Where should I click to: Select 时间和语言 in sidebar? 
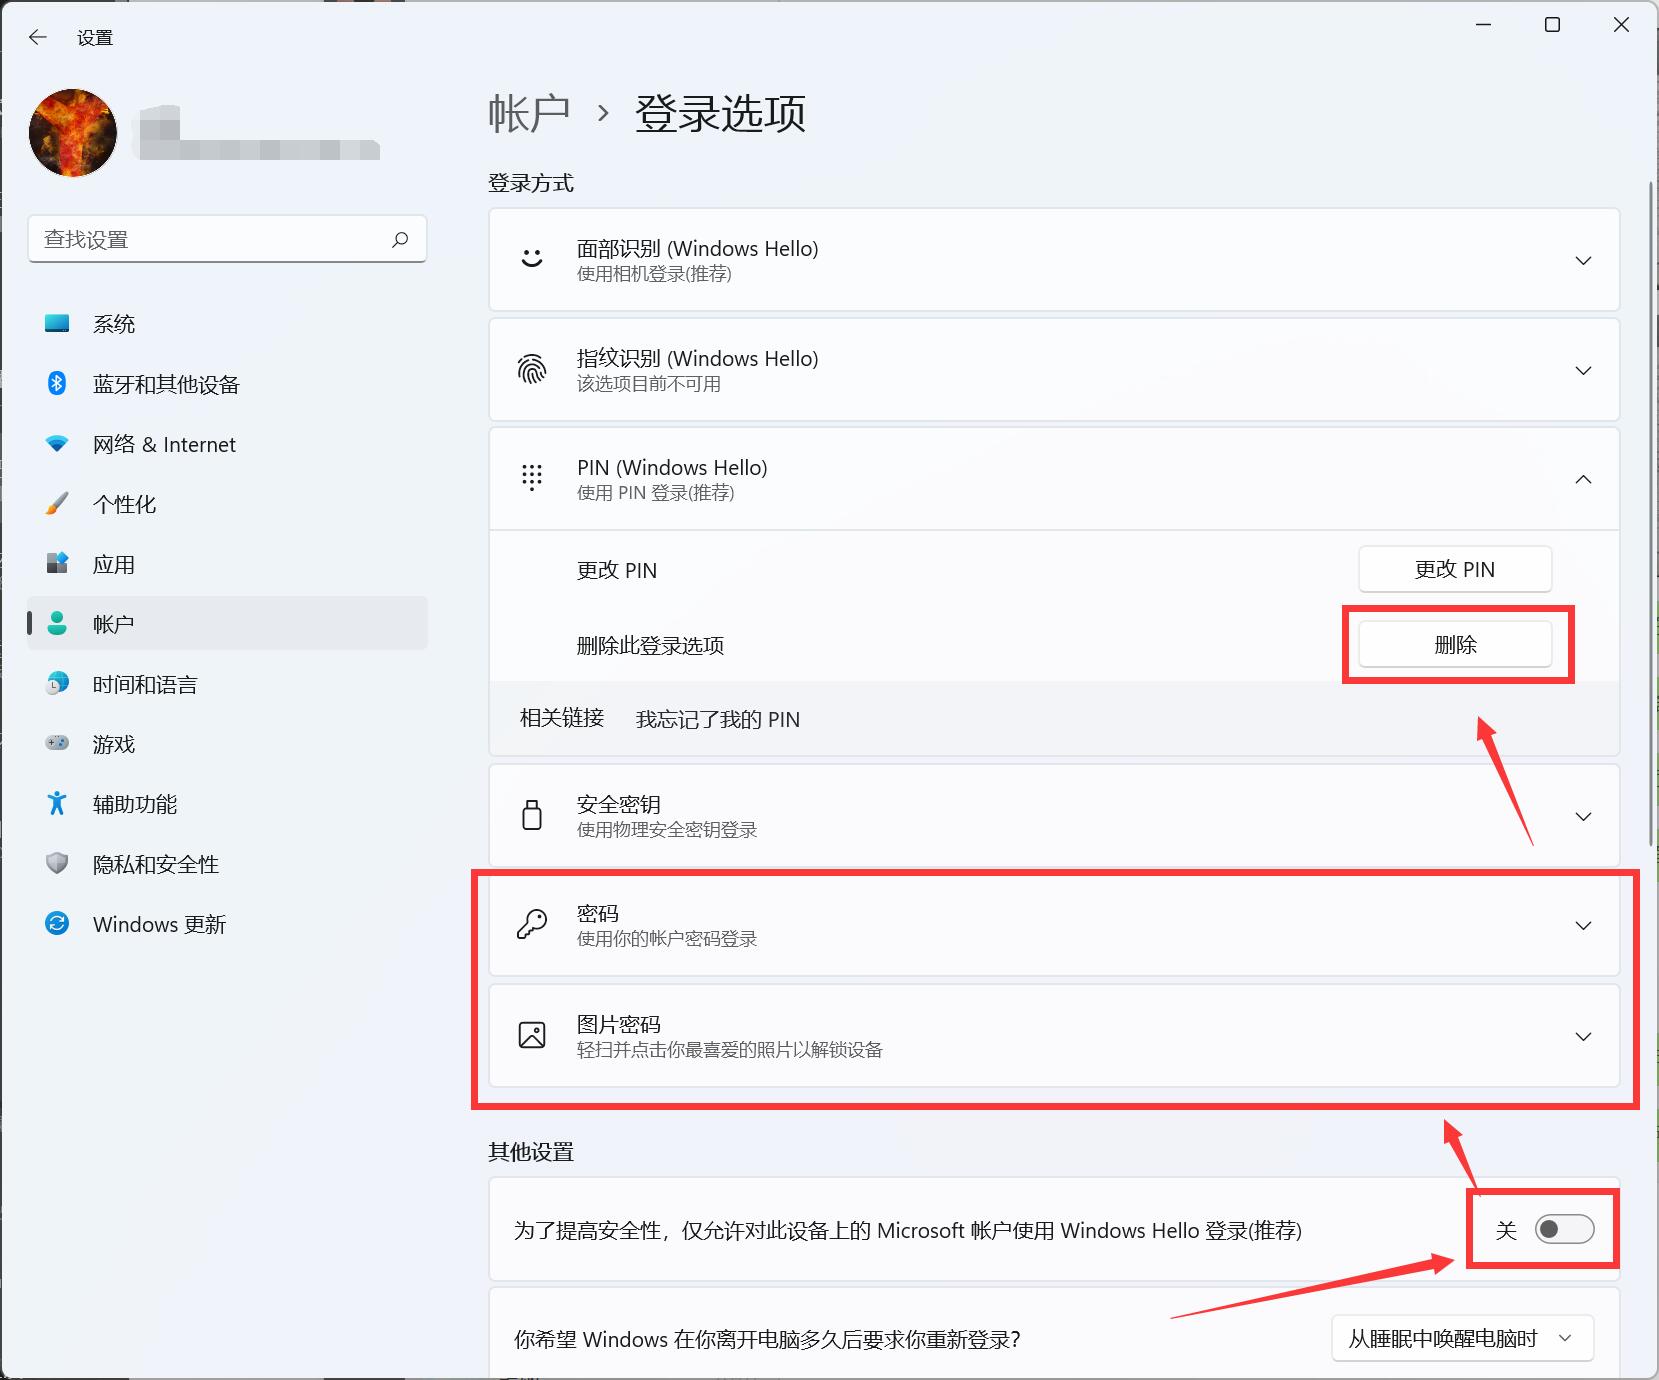point(227,683)
